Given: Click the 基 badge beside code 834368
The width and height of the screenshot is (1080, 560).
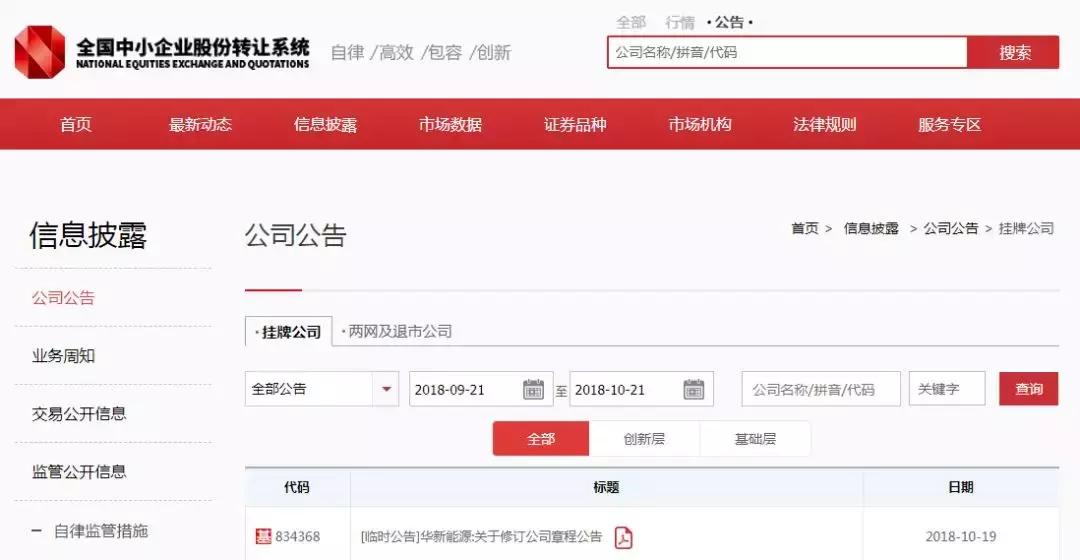Looking at the screenshot, I should pos(263,537).
